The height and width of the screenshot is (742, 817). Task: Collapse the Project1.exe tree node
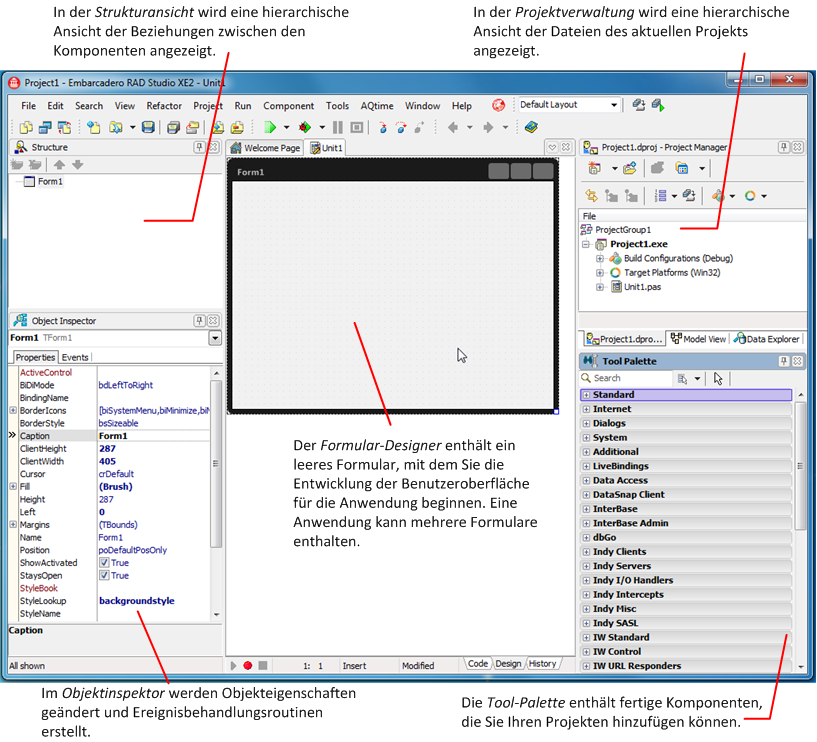586,244
